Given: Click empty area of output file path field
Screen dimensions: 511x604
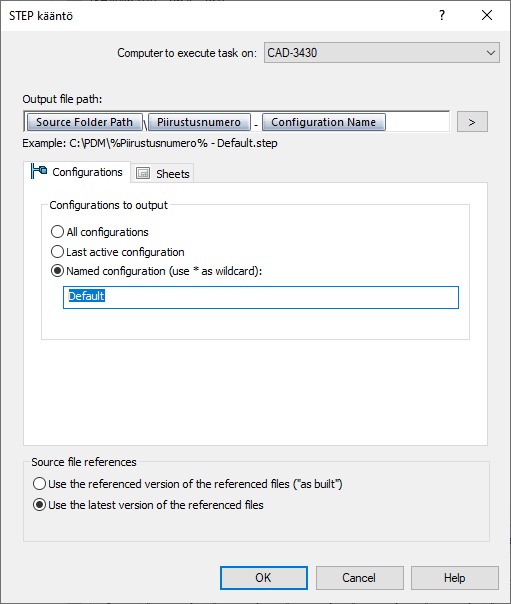Looking at the screenshot, I should point(417,122).
